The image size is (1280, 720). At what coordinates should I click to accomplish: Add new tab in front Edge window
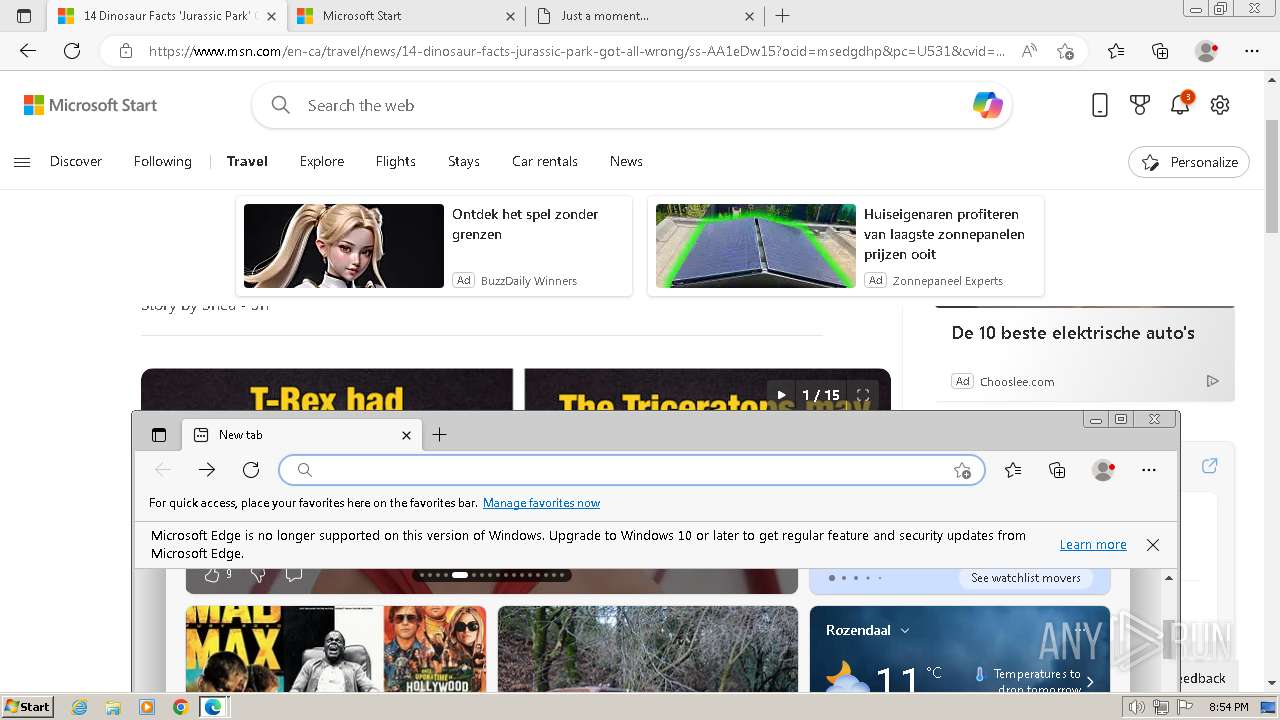click(x=439, y=435)
